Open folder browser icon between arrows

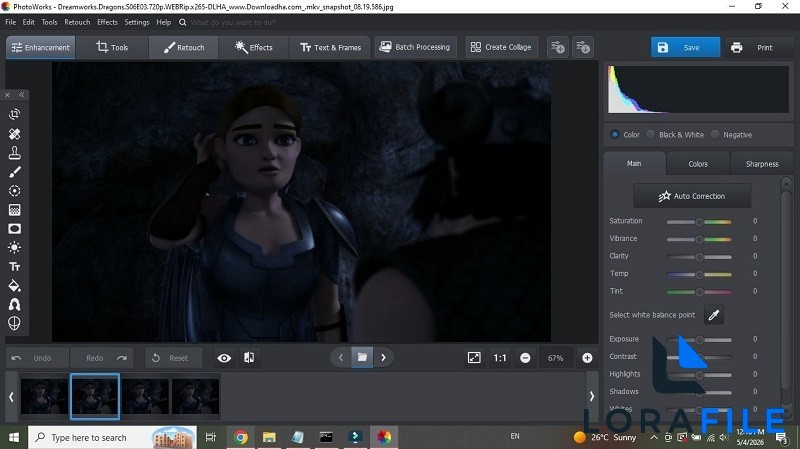click(362, 357)
